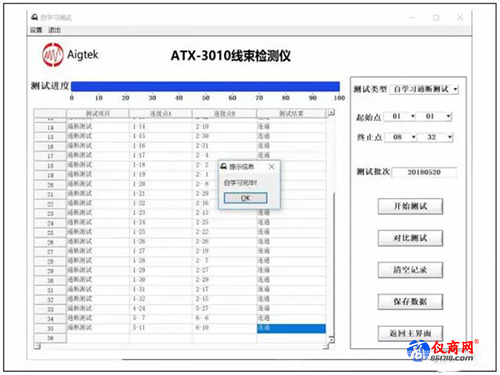Close the 提示信息 dialog with X
Viewport: 500px width, 375px height.
[272, 166]
